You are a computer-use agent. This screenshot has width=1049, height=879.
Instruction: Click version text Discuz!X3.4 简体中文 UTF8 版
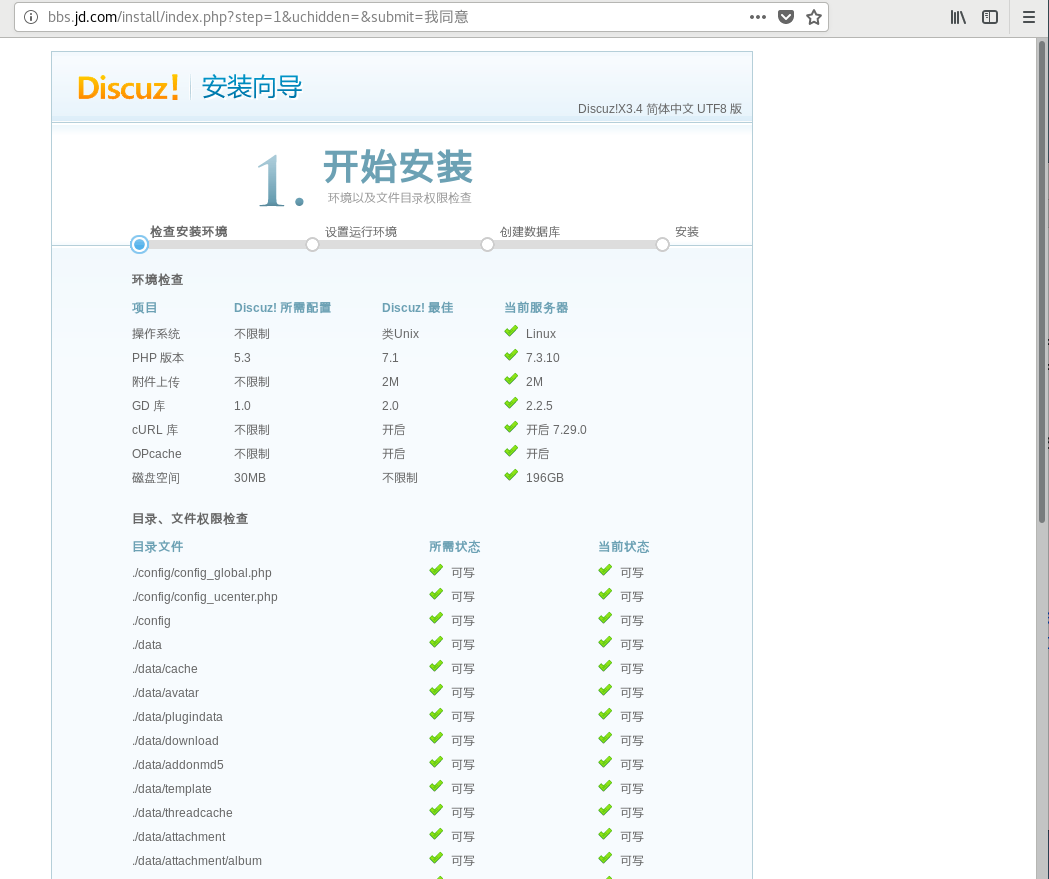(660, 108)
